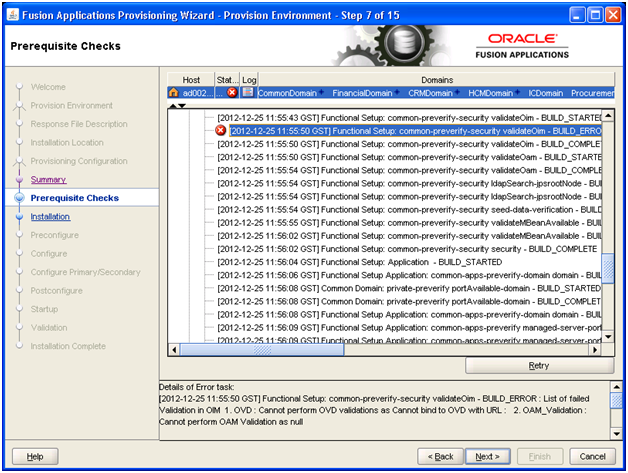Click down arrow of error details scrollbar
This screenshot has width=628, height=473.
click(x=616, y=433)
